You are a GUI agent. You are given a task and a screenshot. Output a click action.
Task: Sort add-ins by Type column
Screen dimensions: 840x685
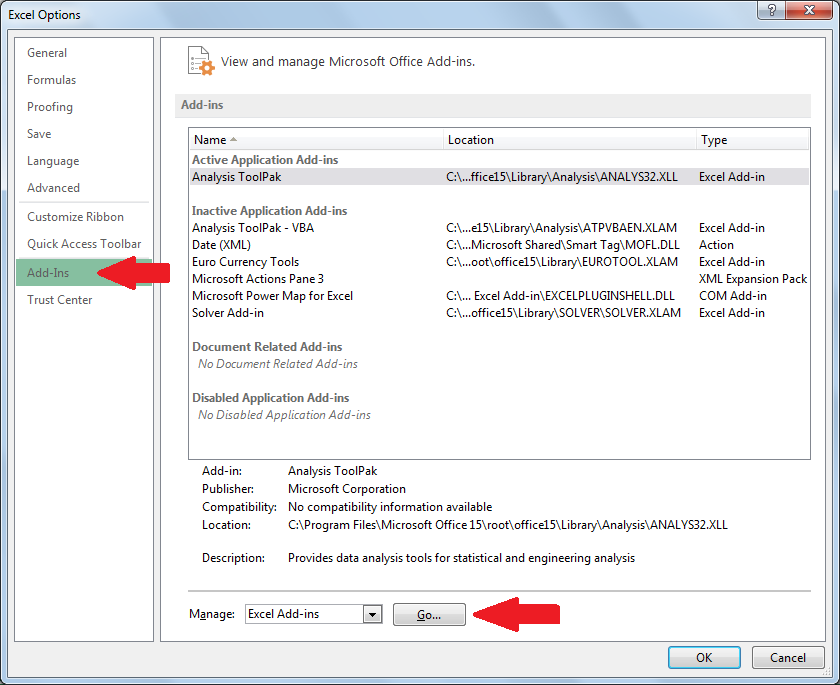(752, 140)
